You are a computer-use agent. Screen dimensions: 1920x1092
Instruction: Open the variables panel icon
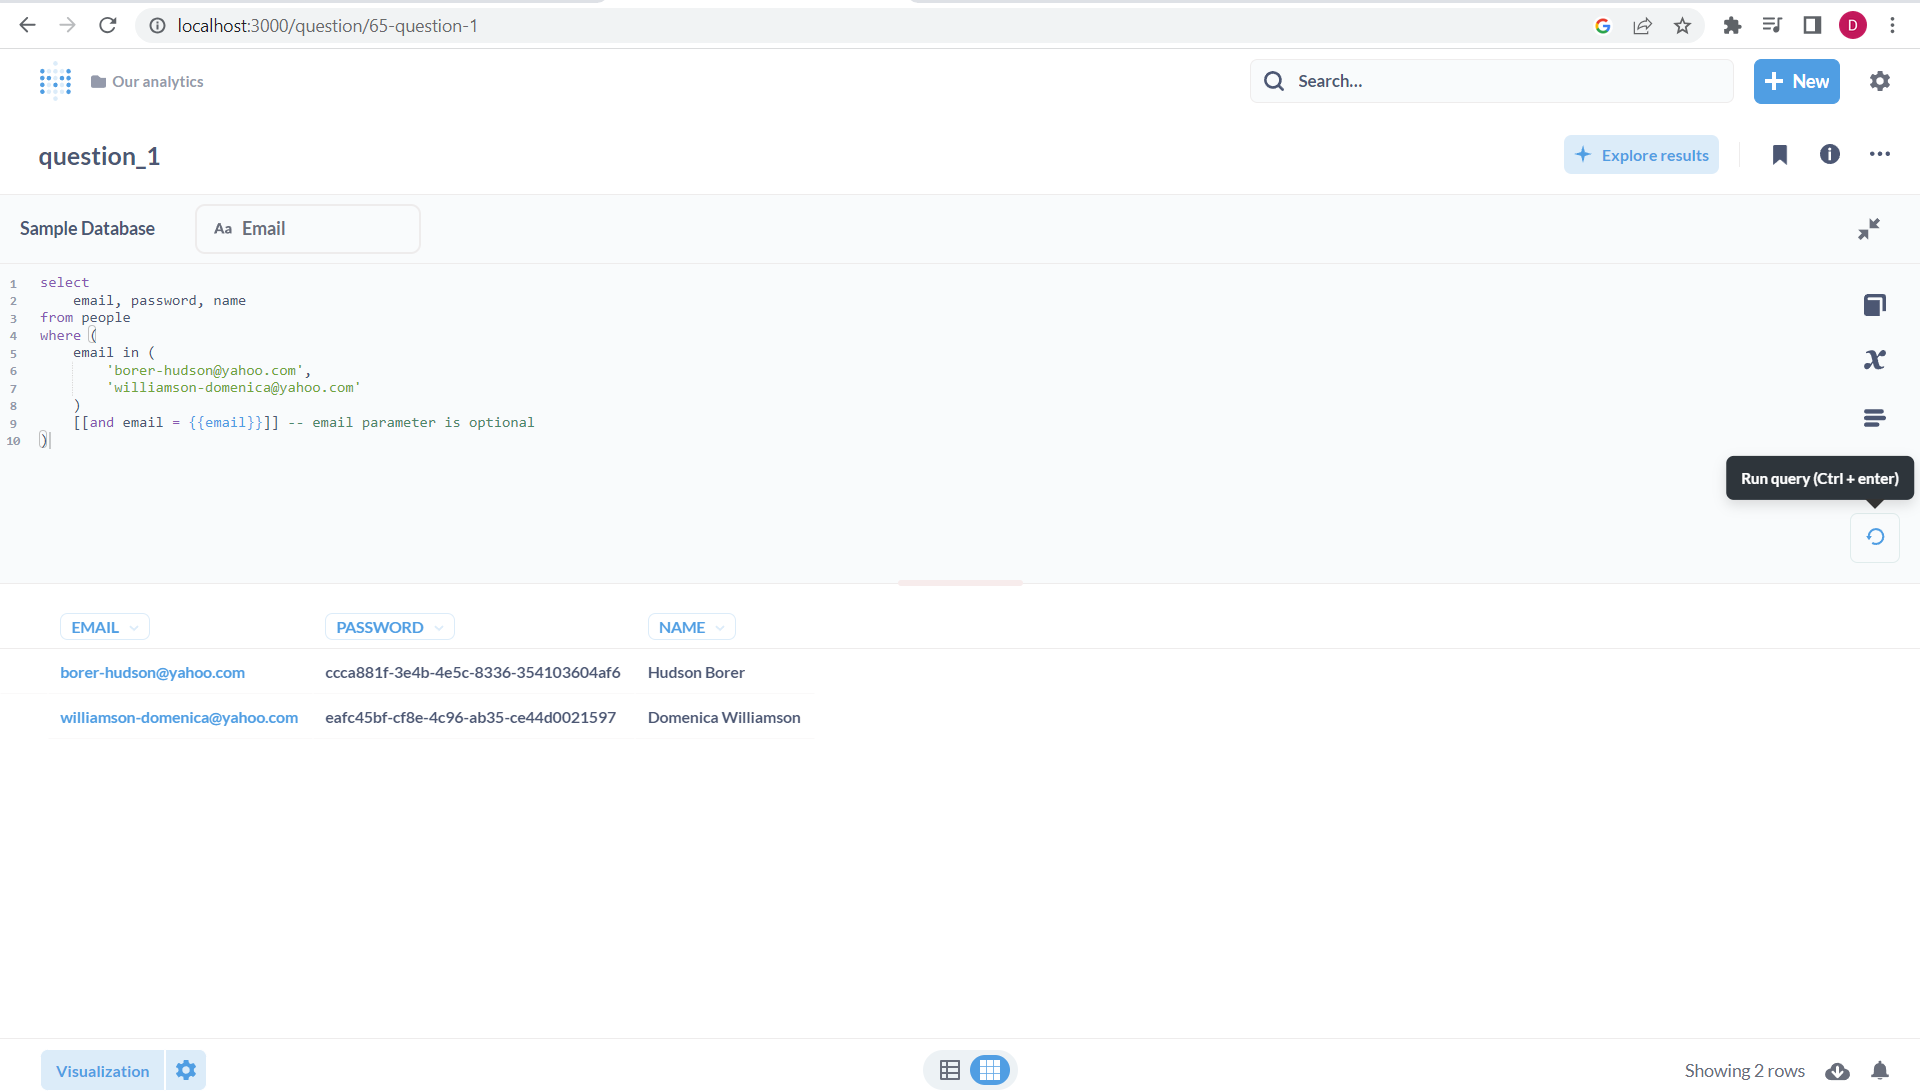(1875, 360)
